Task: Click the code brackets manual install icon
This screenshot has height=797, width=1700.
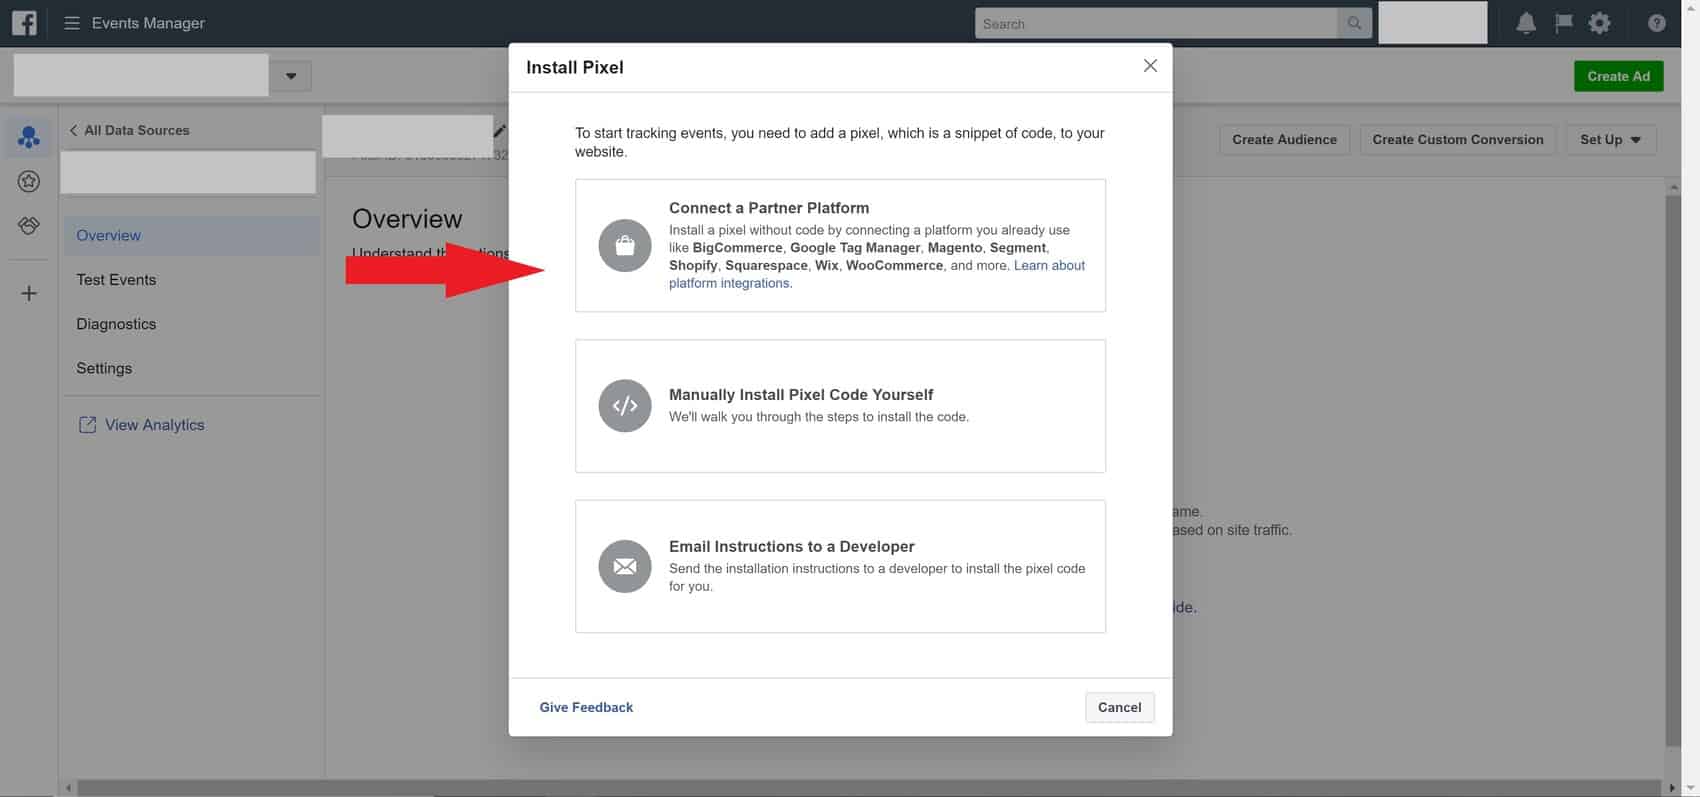Action: (x=625, y=406)
